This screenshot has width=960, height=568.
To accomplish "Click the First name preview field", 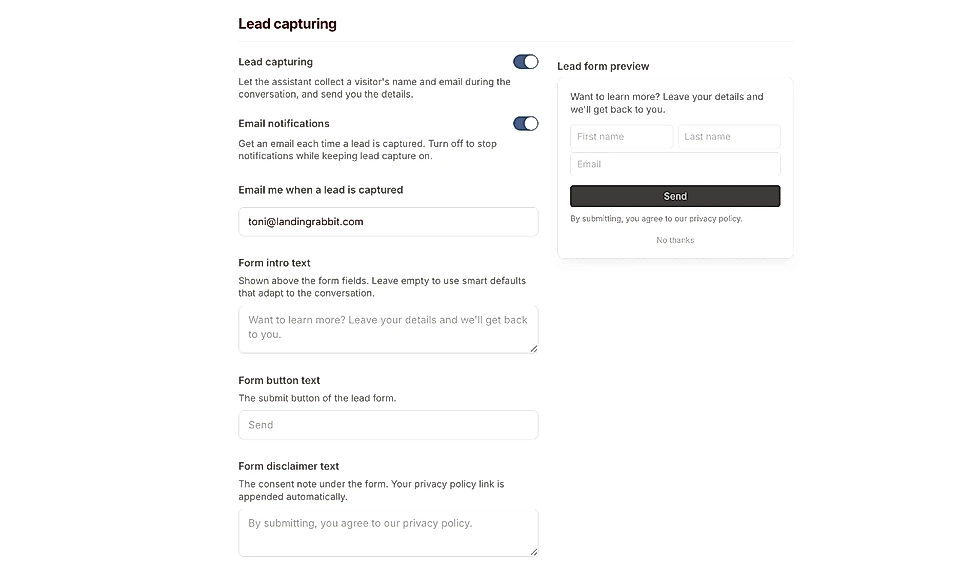I will point(621,136).
